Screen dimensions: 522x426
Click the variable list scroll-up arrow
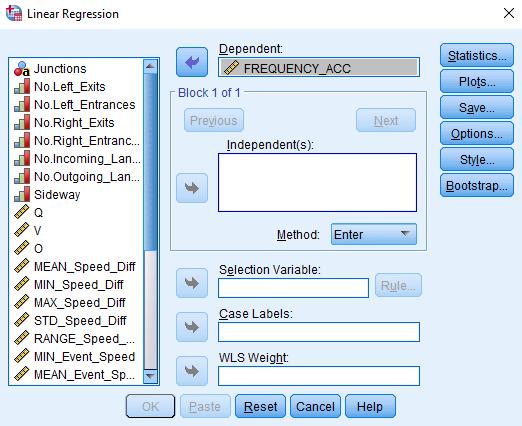point(150,66)
